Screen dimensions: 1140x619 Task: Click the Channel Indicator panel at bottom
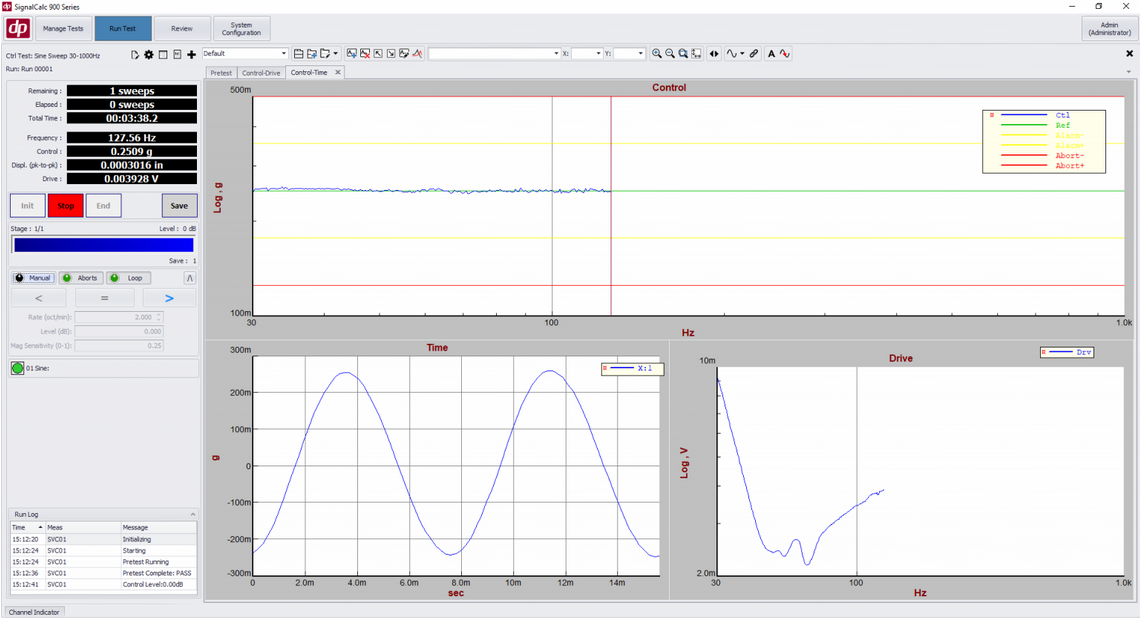[35, 611]
